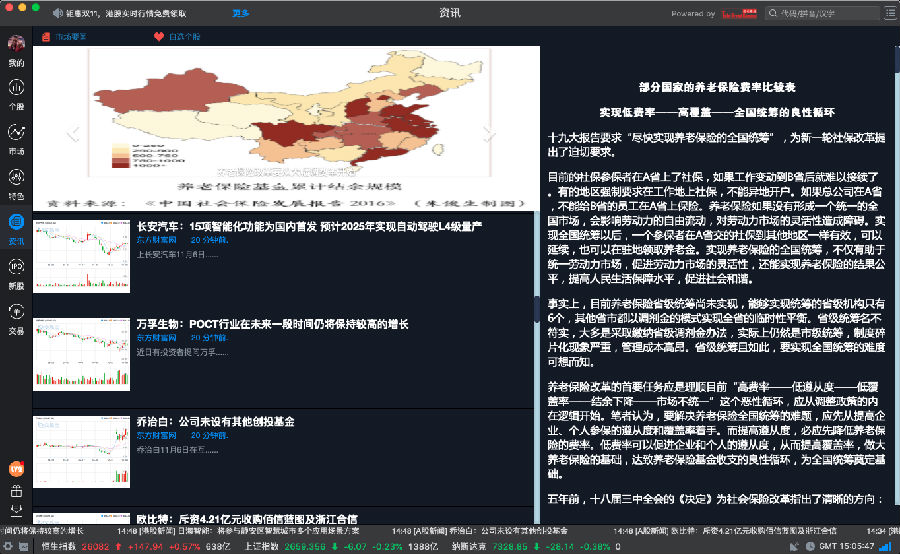
Task: Open the list menu icon at the top right
Action: (x=890, y=13)
